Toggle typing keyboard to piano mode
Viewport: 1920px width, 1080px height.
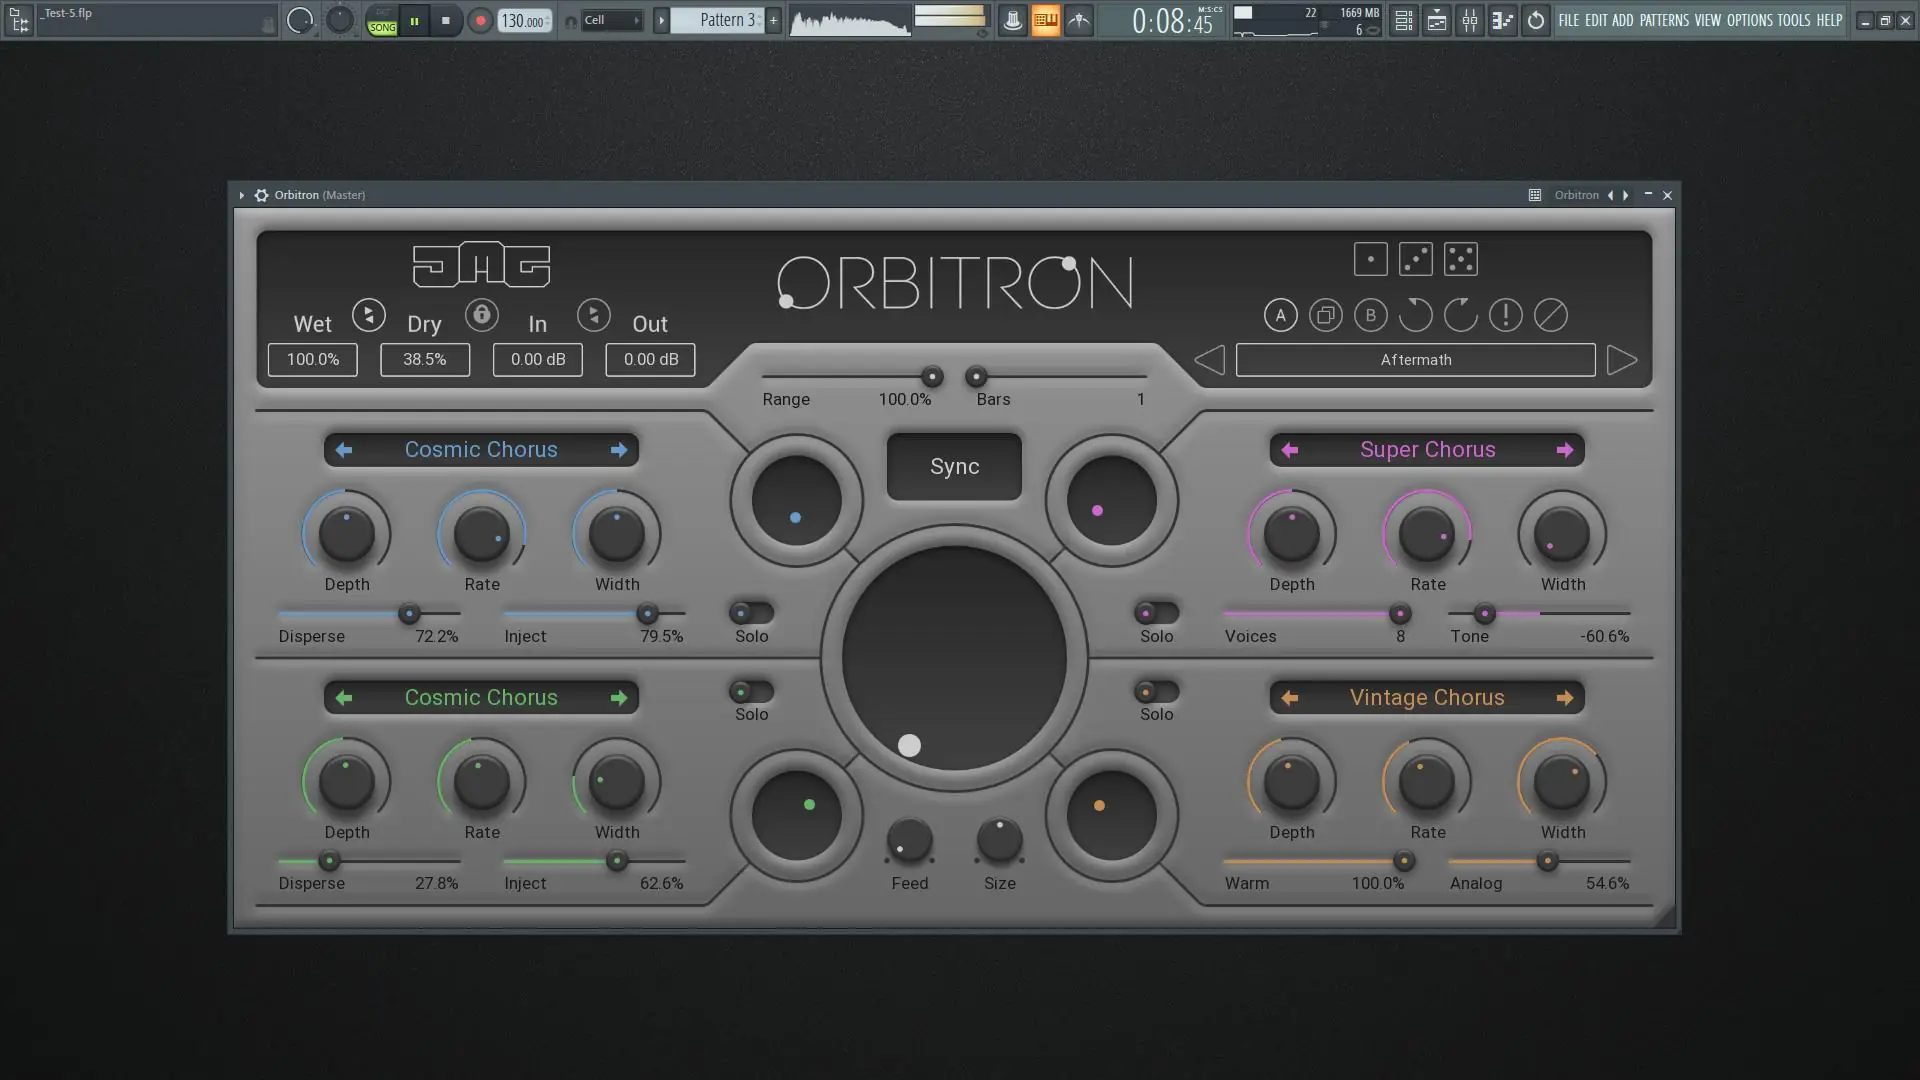pyautogui.click(x=1046, y=20)
